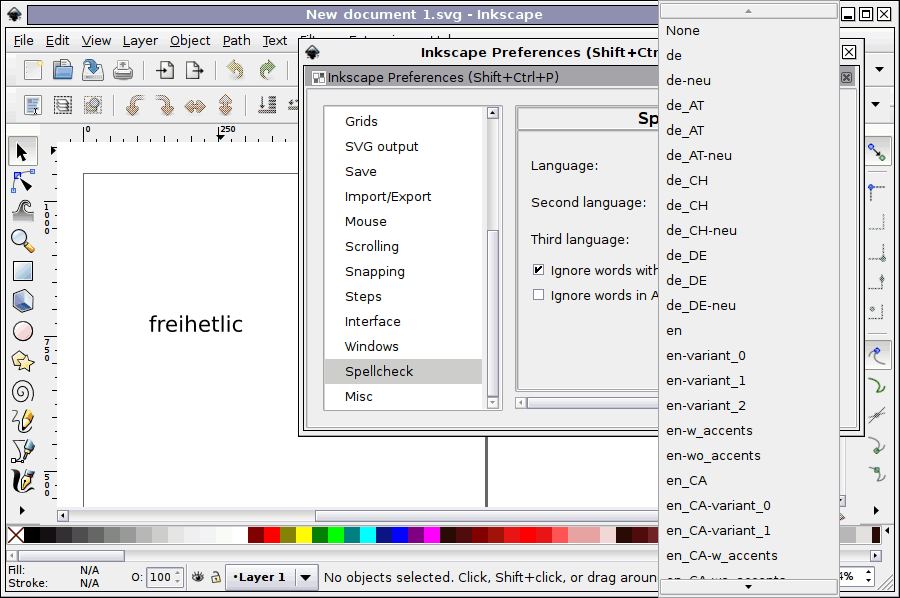900x598 pixels.
Task: Toggle Layer 1 visibility eye icon
Action: click(198, 577)
